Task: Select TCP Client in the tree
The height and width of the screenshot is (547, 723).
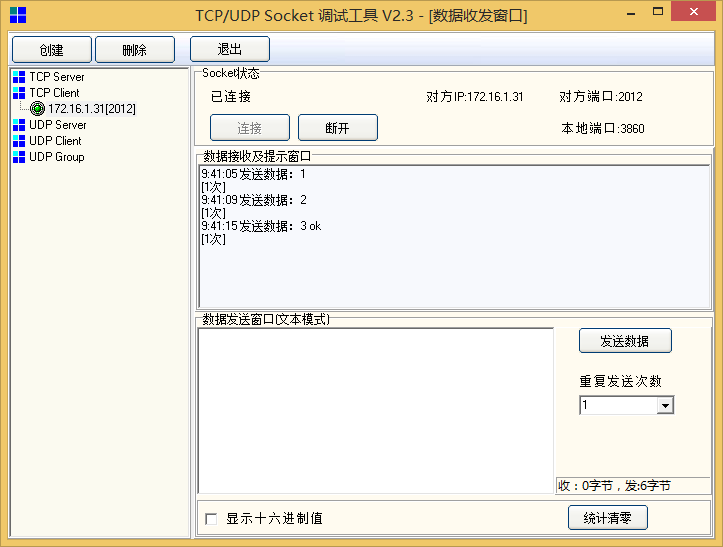Action: (x=54, y=93)
